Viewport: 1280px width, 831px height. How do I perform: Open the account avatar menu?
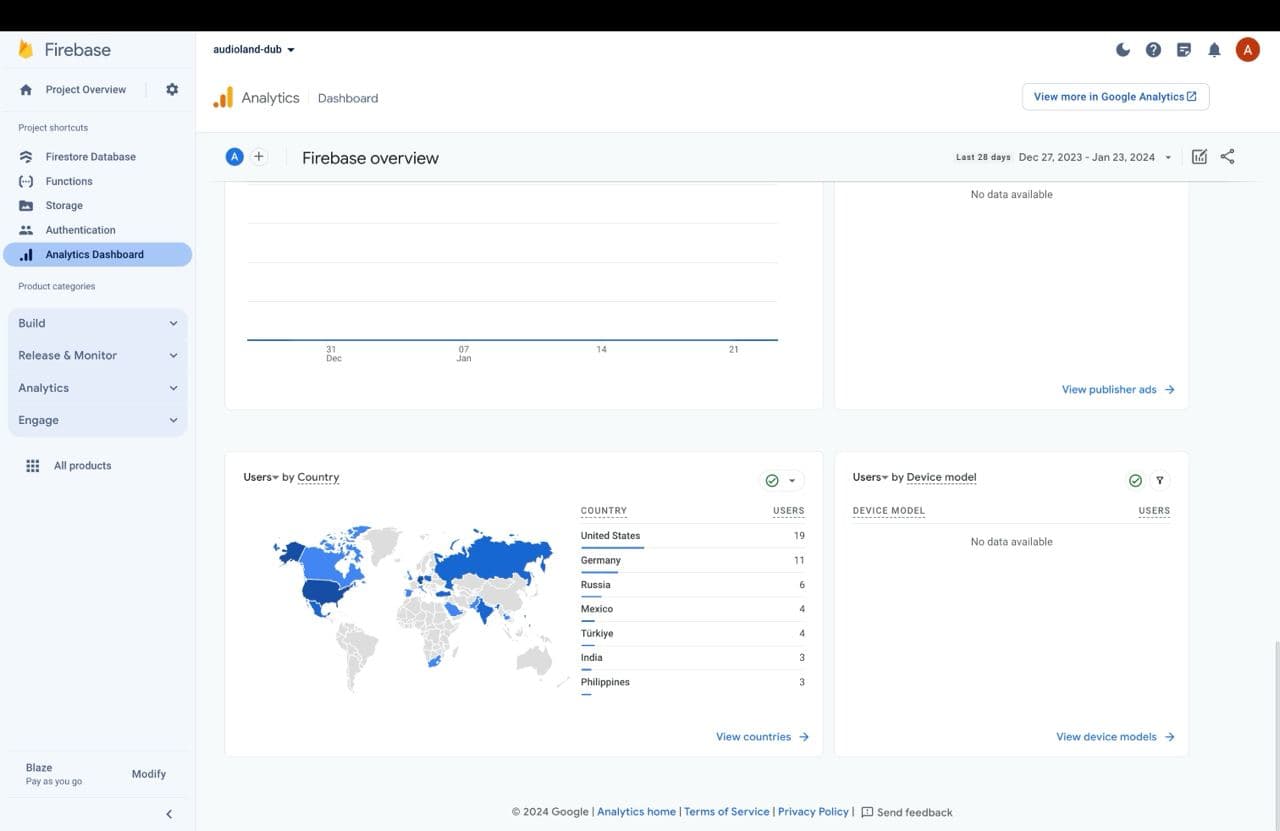[1247, 49]
